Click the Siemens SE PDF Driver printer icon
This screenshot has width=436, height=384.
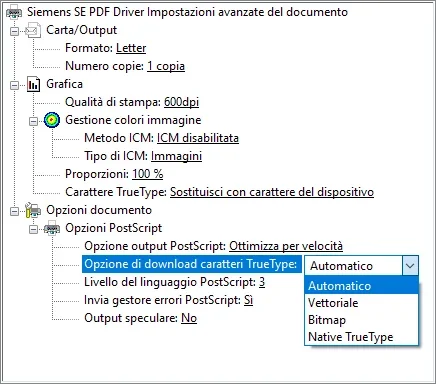tap(14, 12)
